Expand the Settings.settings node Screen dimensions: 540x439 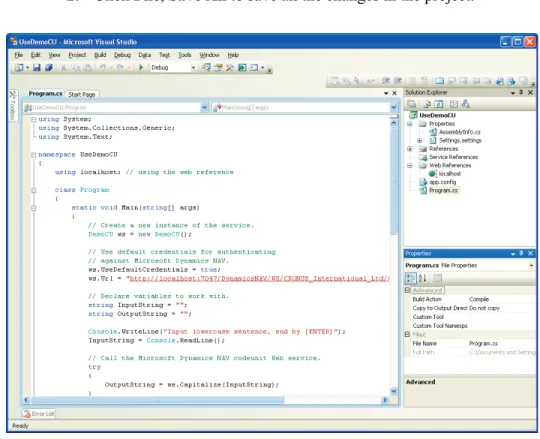[x=419, y=140]
